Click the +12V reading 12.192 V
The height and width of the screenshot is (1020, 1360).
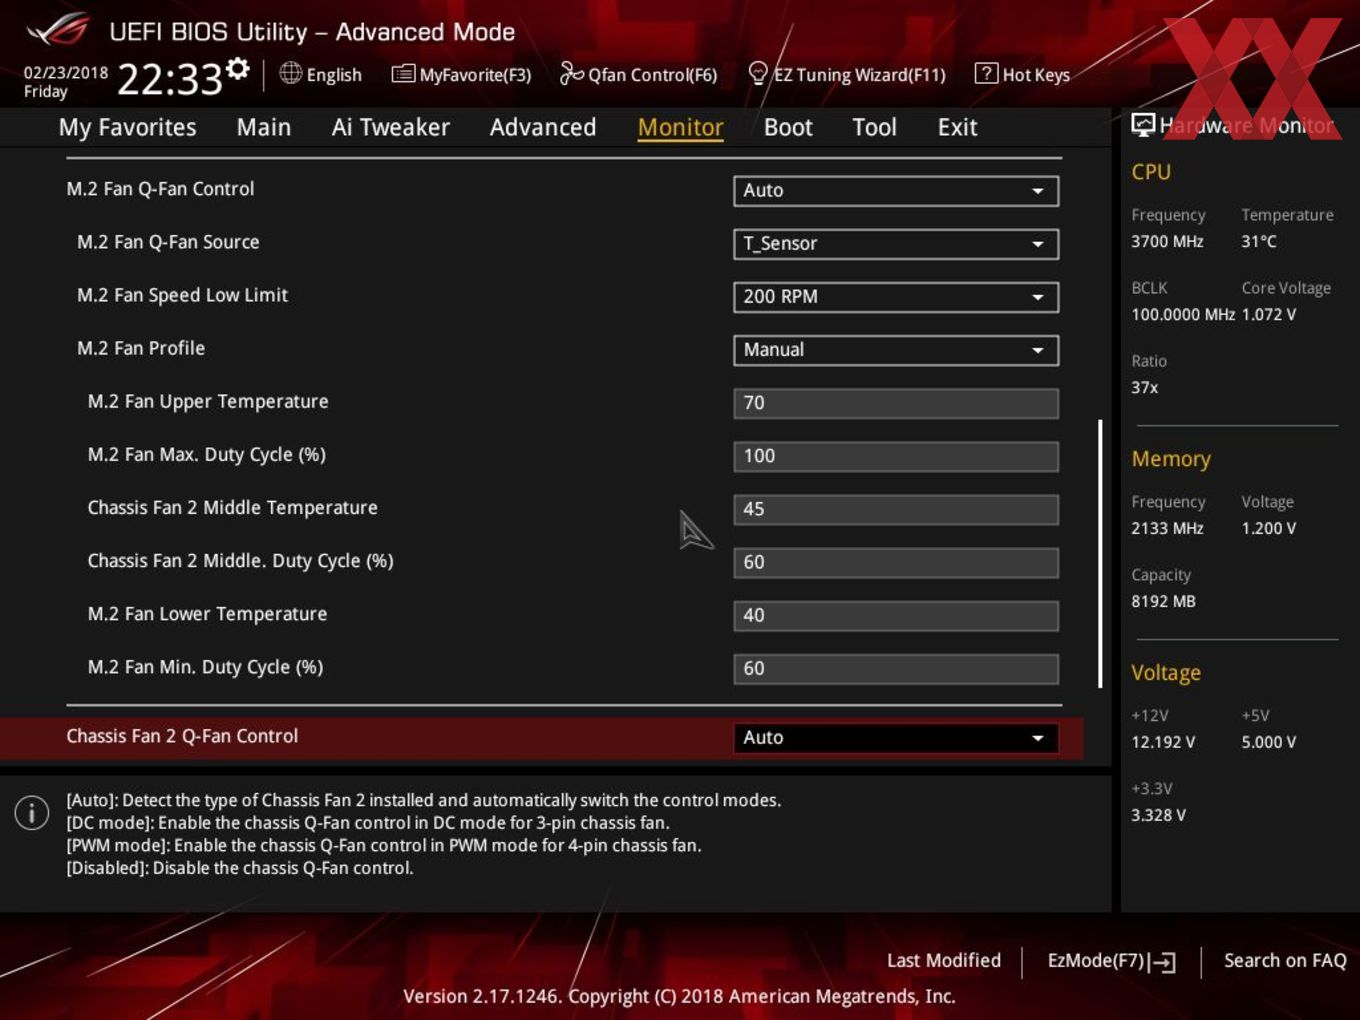coord(1163,742)
